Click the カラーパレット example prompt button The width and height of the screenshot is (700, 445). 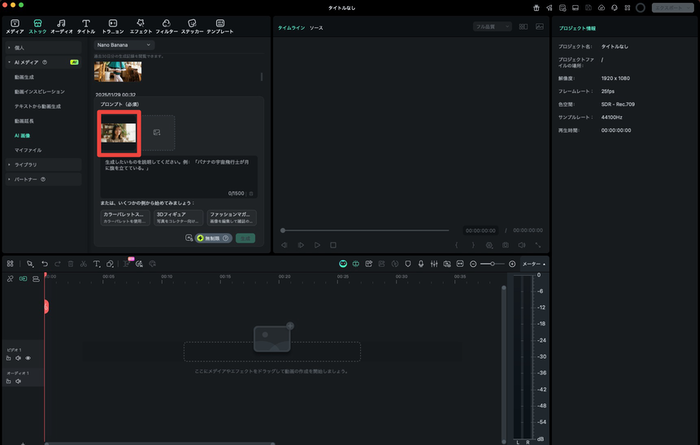click(125, 217)
